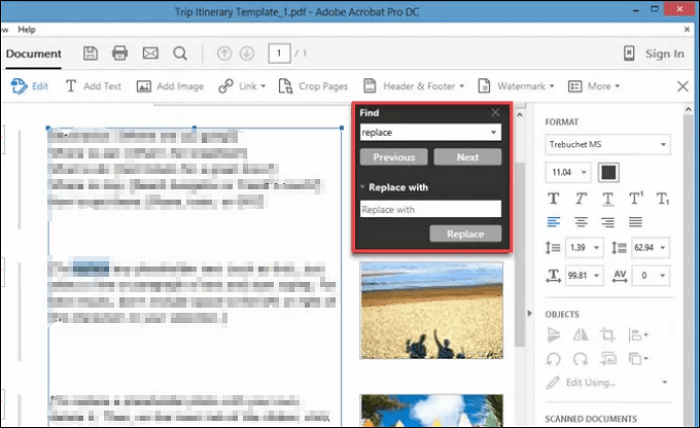Screen dimensions: 700x428
Task: Switch to the Document tab
Action: [33, 54]
